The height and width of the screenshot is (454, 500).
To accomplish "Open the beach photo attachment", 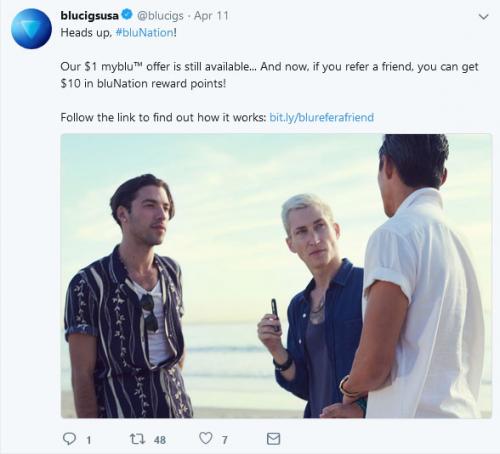I will tap(276, 276).
